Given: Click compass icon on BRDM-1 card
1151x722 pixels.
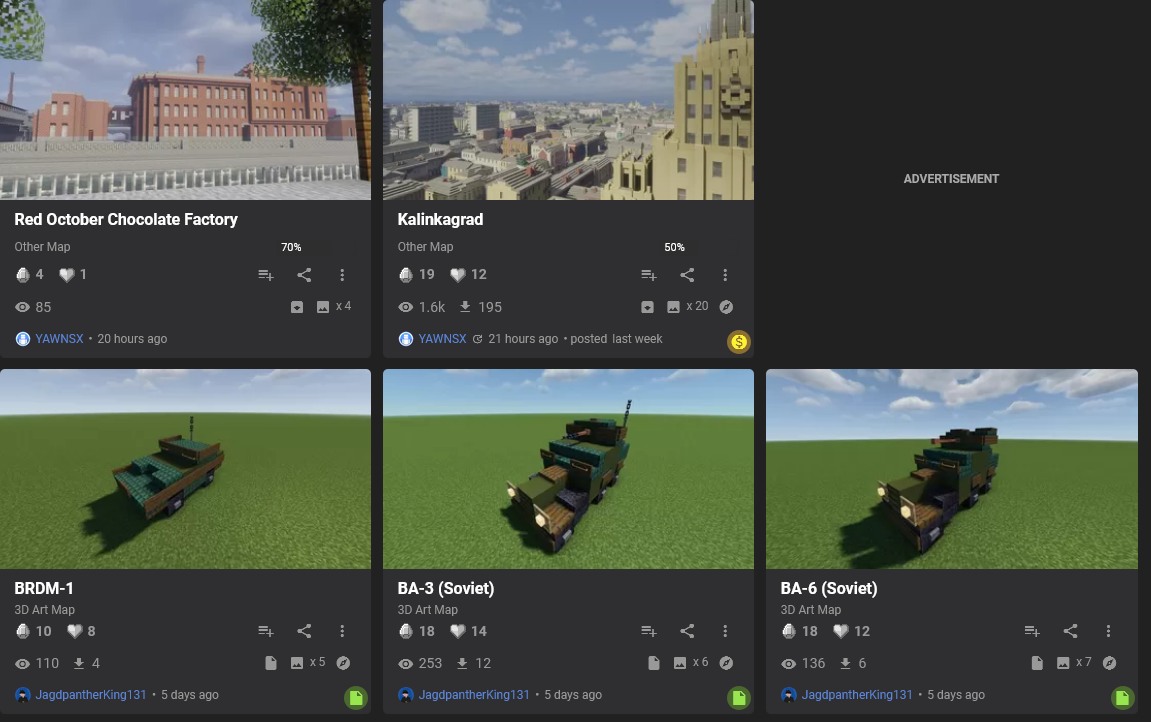Looking at the screenshot, I should click(343, 663).
